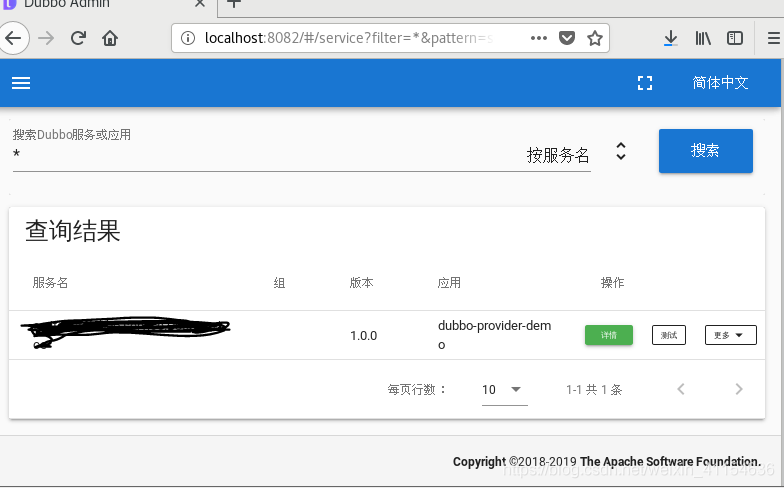Toggle the Dubbo Admin navigation drawer
The width and height of the screenshot is (784, 488).
click(21, 83)
